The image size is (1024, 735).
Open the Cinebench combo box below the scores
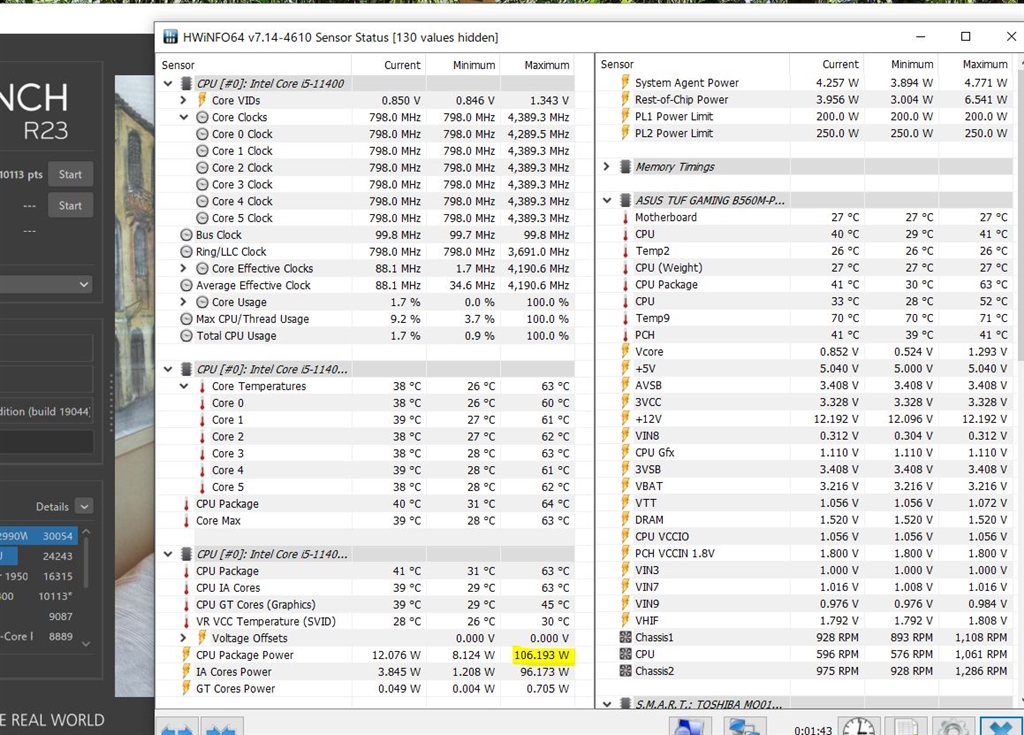(44, 284)
